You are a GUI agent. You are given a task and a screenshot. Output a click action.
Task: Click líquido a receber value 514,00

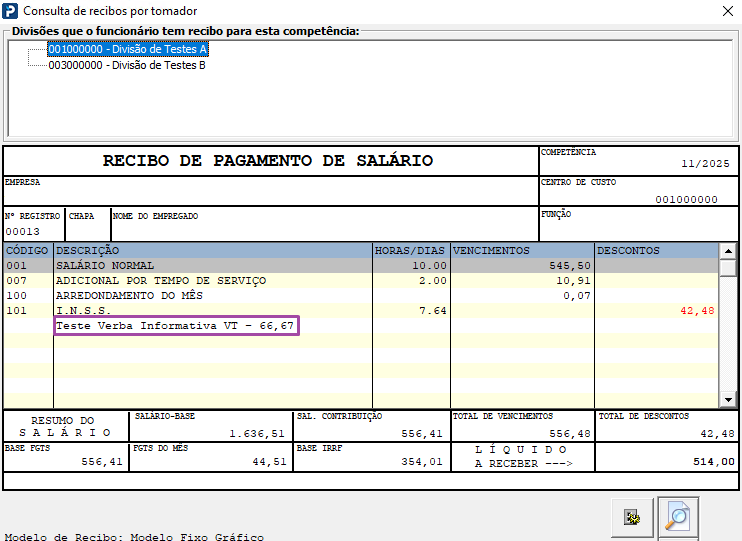pyautogui.click(x=714, y=462)
